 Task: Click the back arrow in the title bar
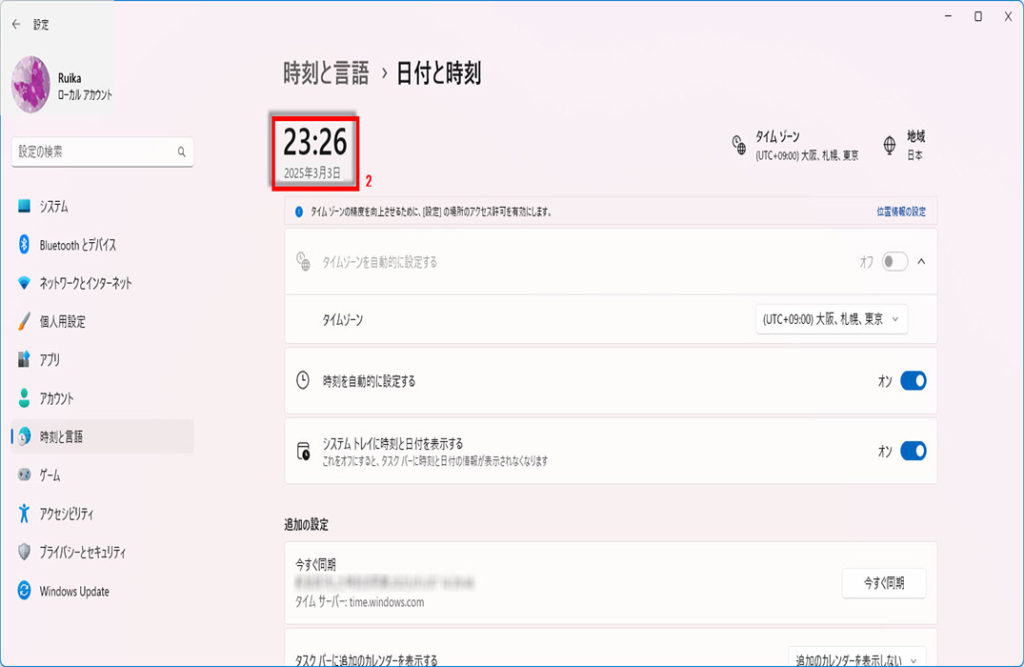tap(15, 24)
